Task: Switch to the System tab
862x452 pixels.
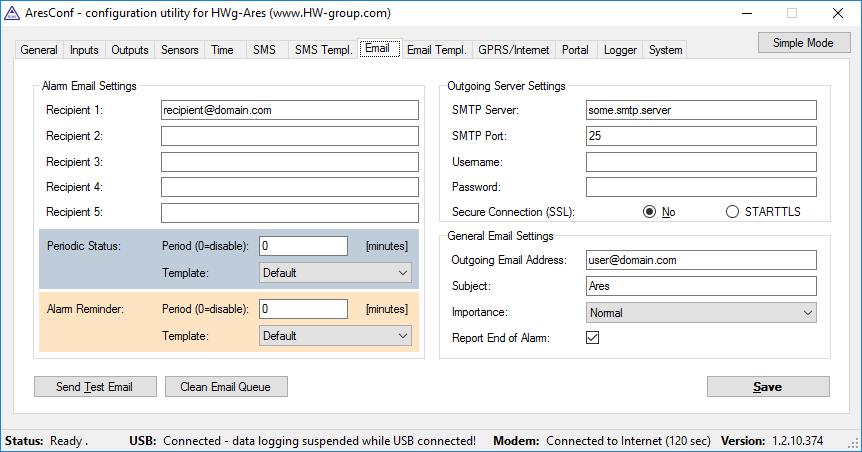Action: 665,50
